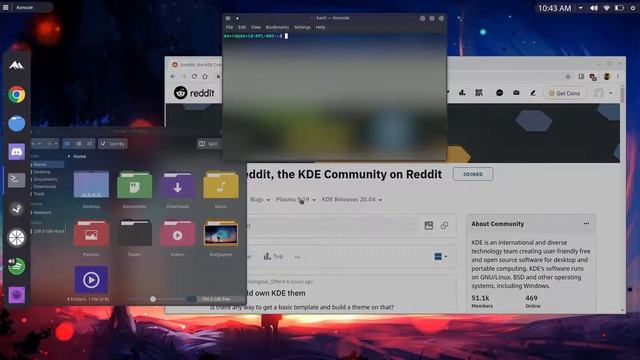Open Spotify from the dock
Screen dimensions: 640x360
coord(16,266)
